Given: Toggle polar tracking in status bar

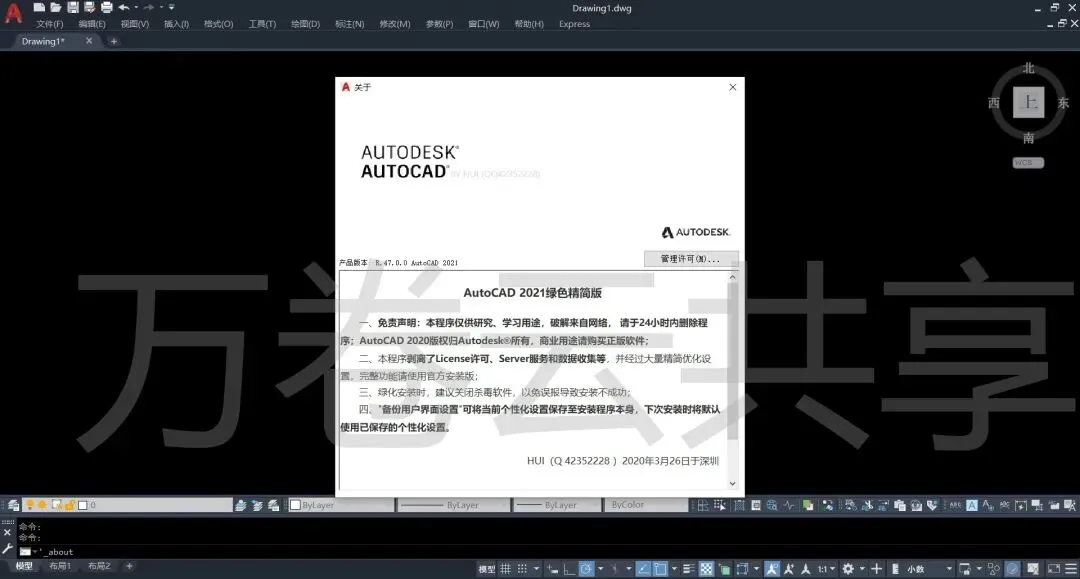Looking at the screenshot, I should click(x=586, y=569).
